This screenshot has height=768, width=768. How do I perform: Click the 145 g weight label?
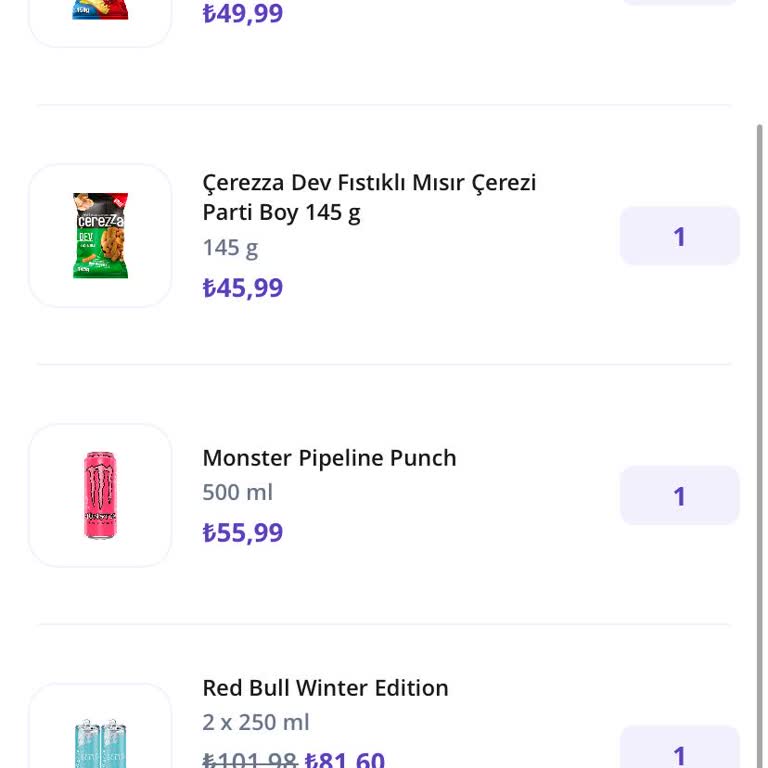point(230,247)
